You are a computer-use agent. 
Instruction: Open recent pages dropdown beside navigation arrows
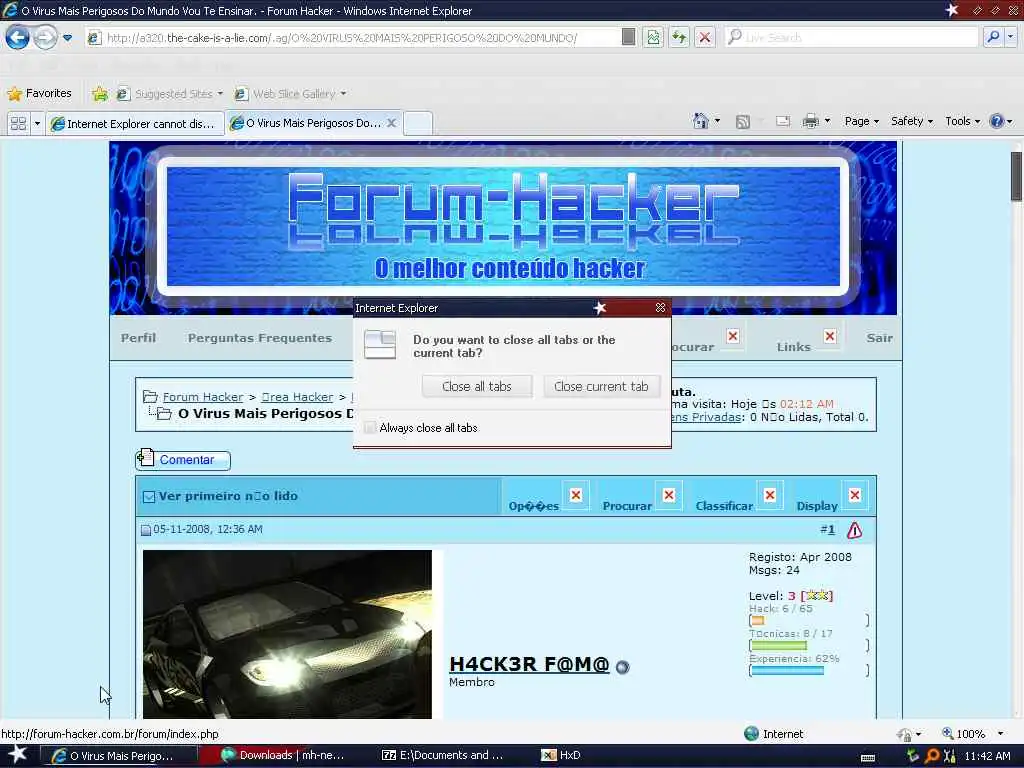67,38
